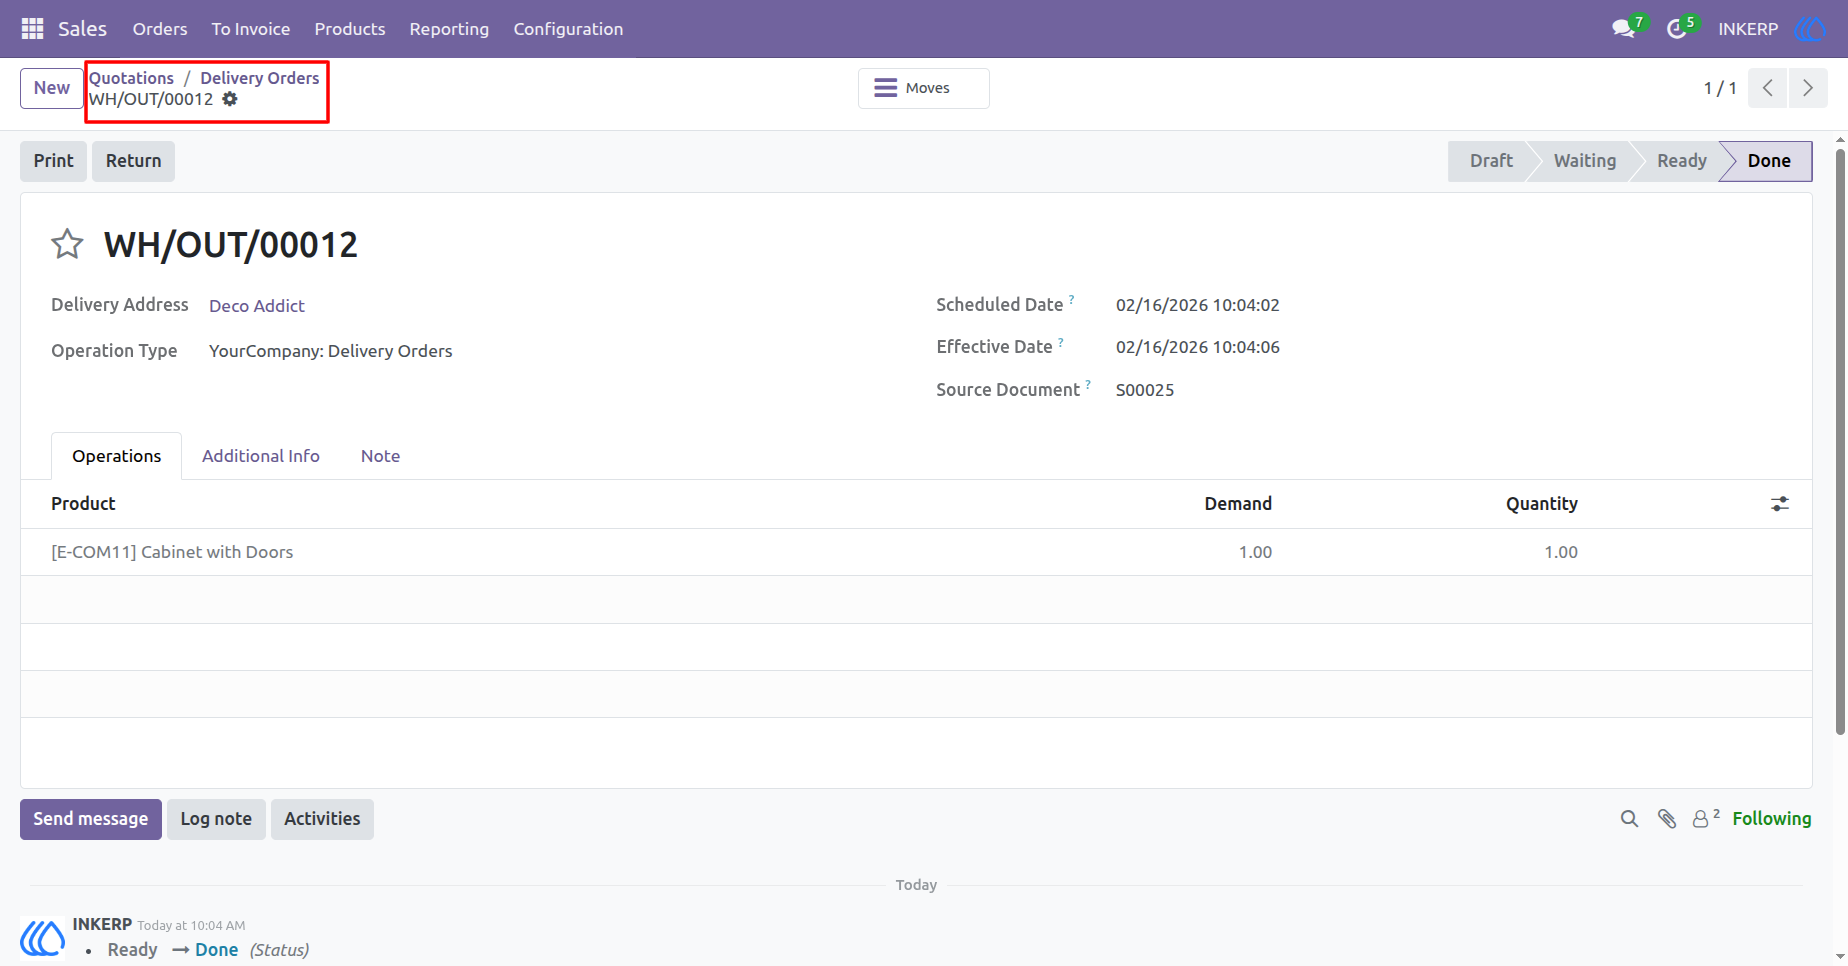Search messages in the chatter
This screenshot has height=966, width=1848.
(1629, 819)
